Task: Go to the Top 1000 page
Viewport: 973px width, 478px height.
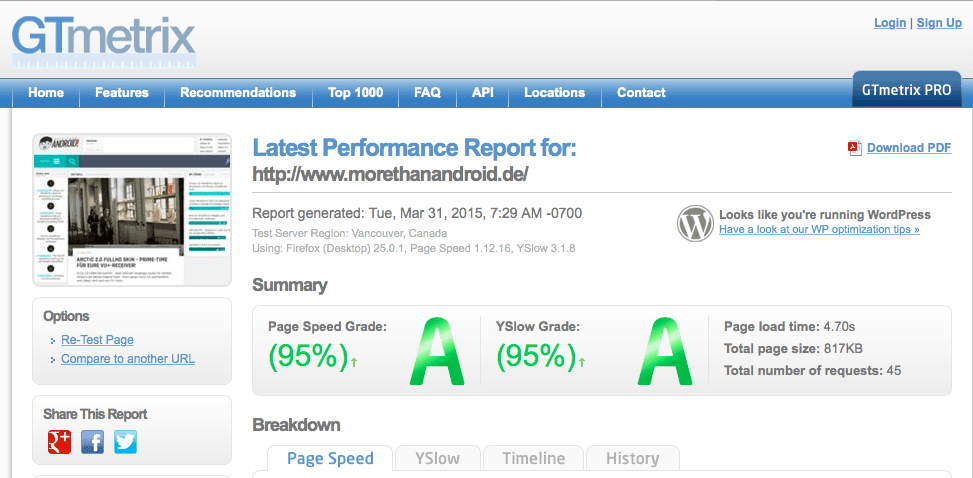Action: [355, 93]
